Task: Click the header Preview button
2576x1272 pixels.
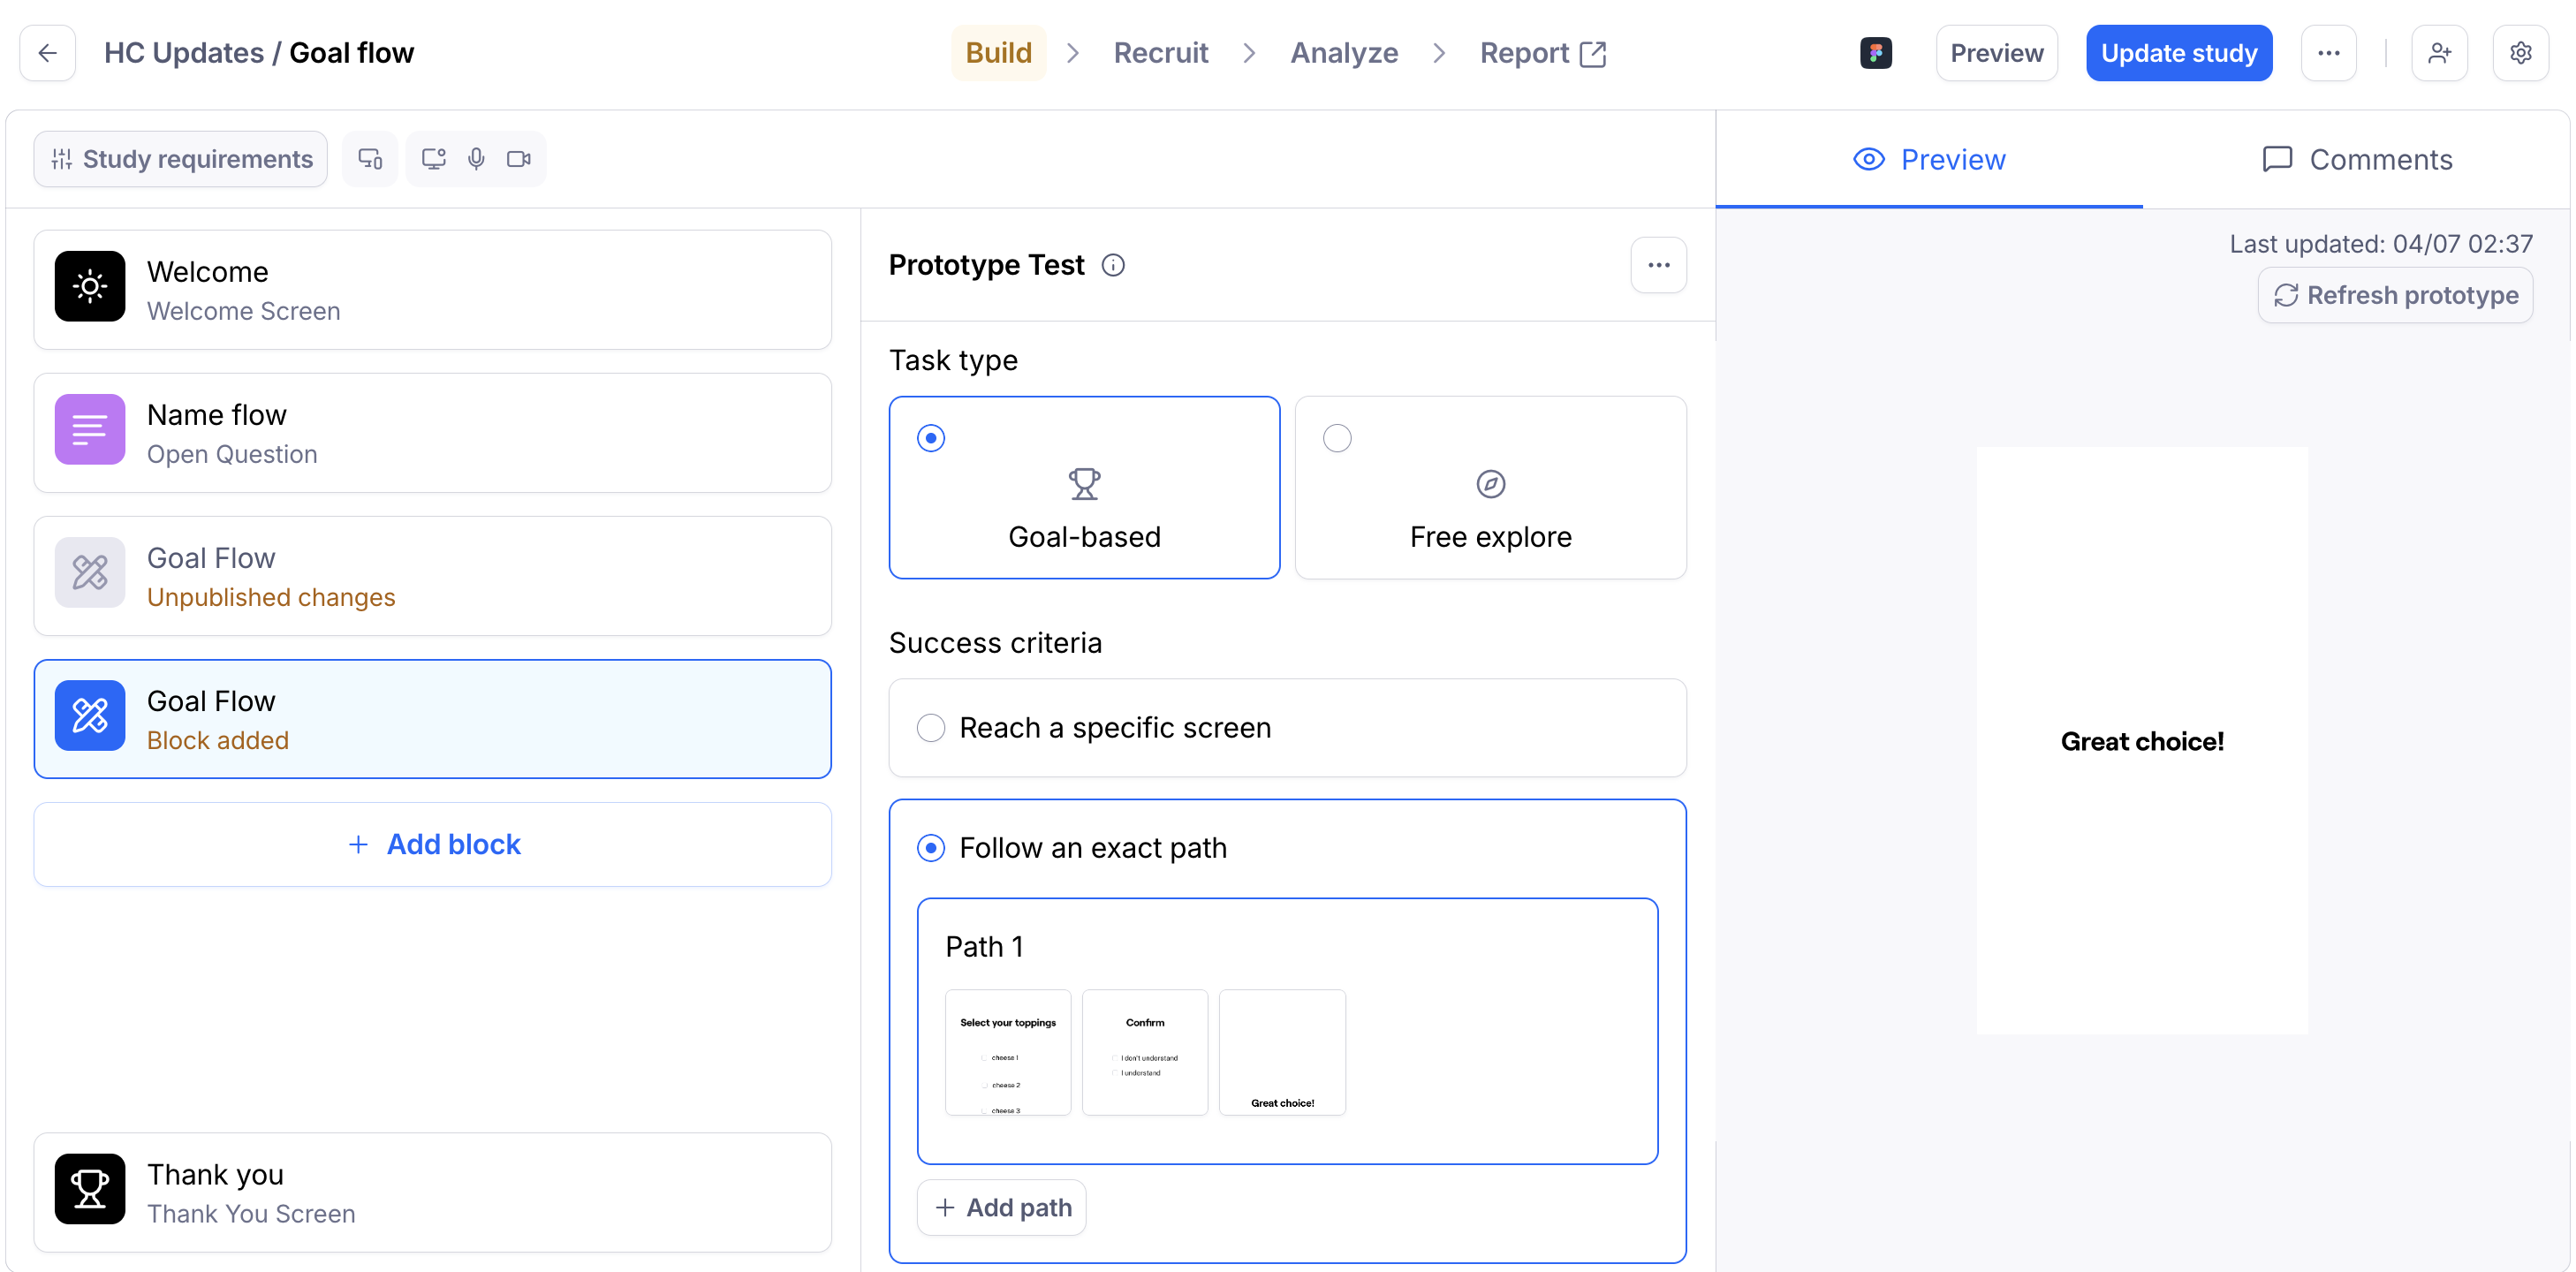Action: 1996,53
